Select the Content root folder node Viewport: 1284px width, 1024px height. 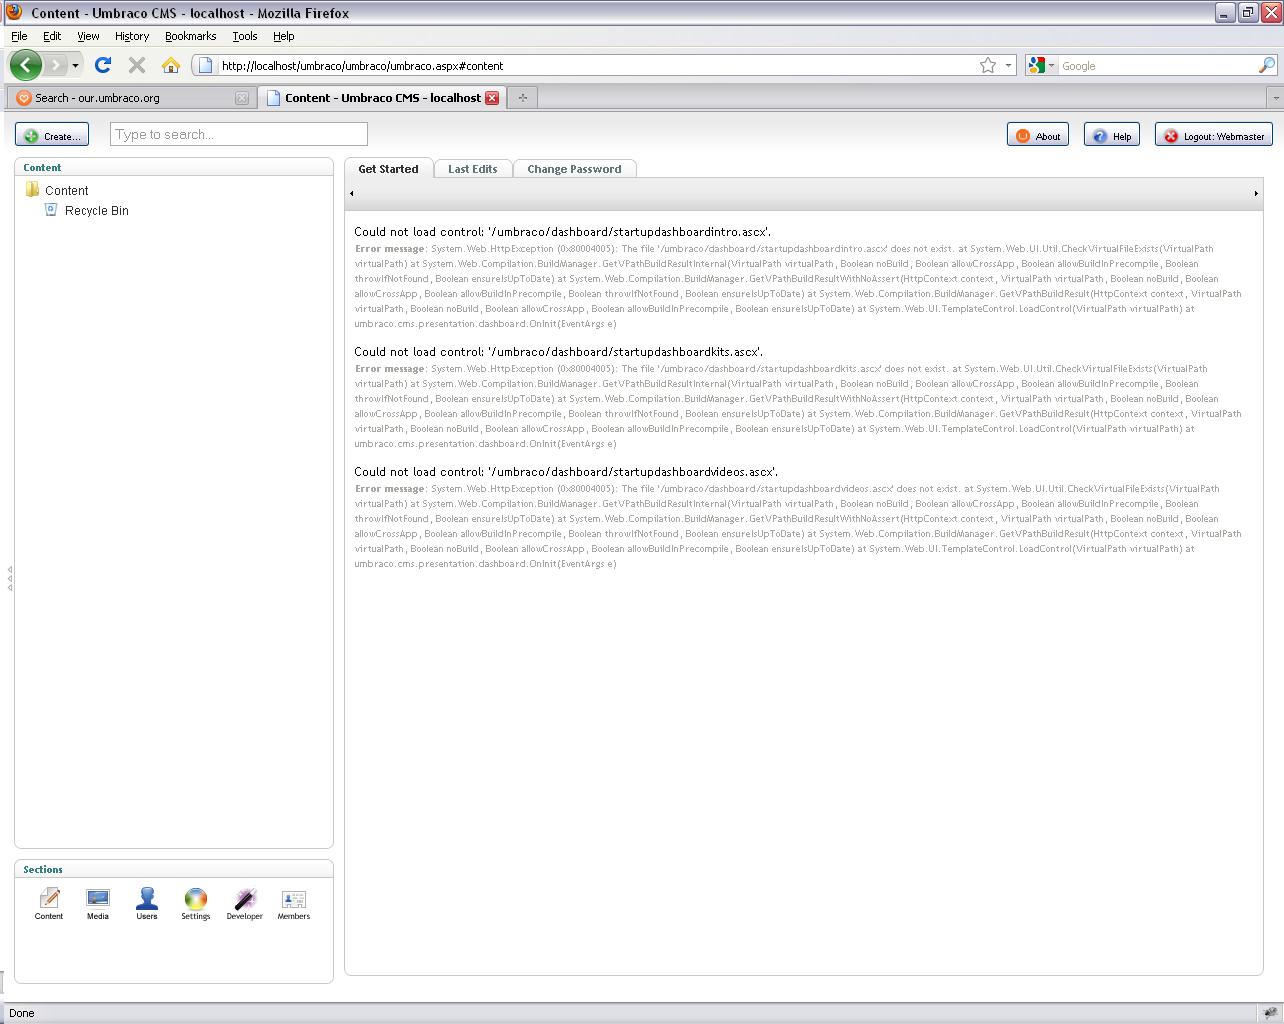(x=58, y=190)
